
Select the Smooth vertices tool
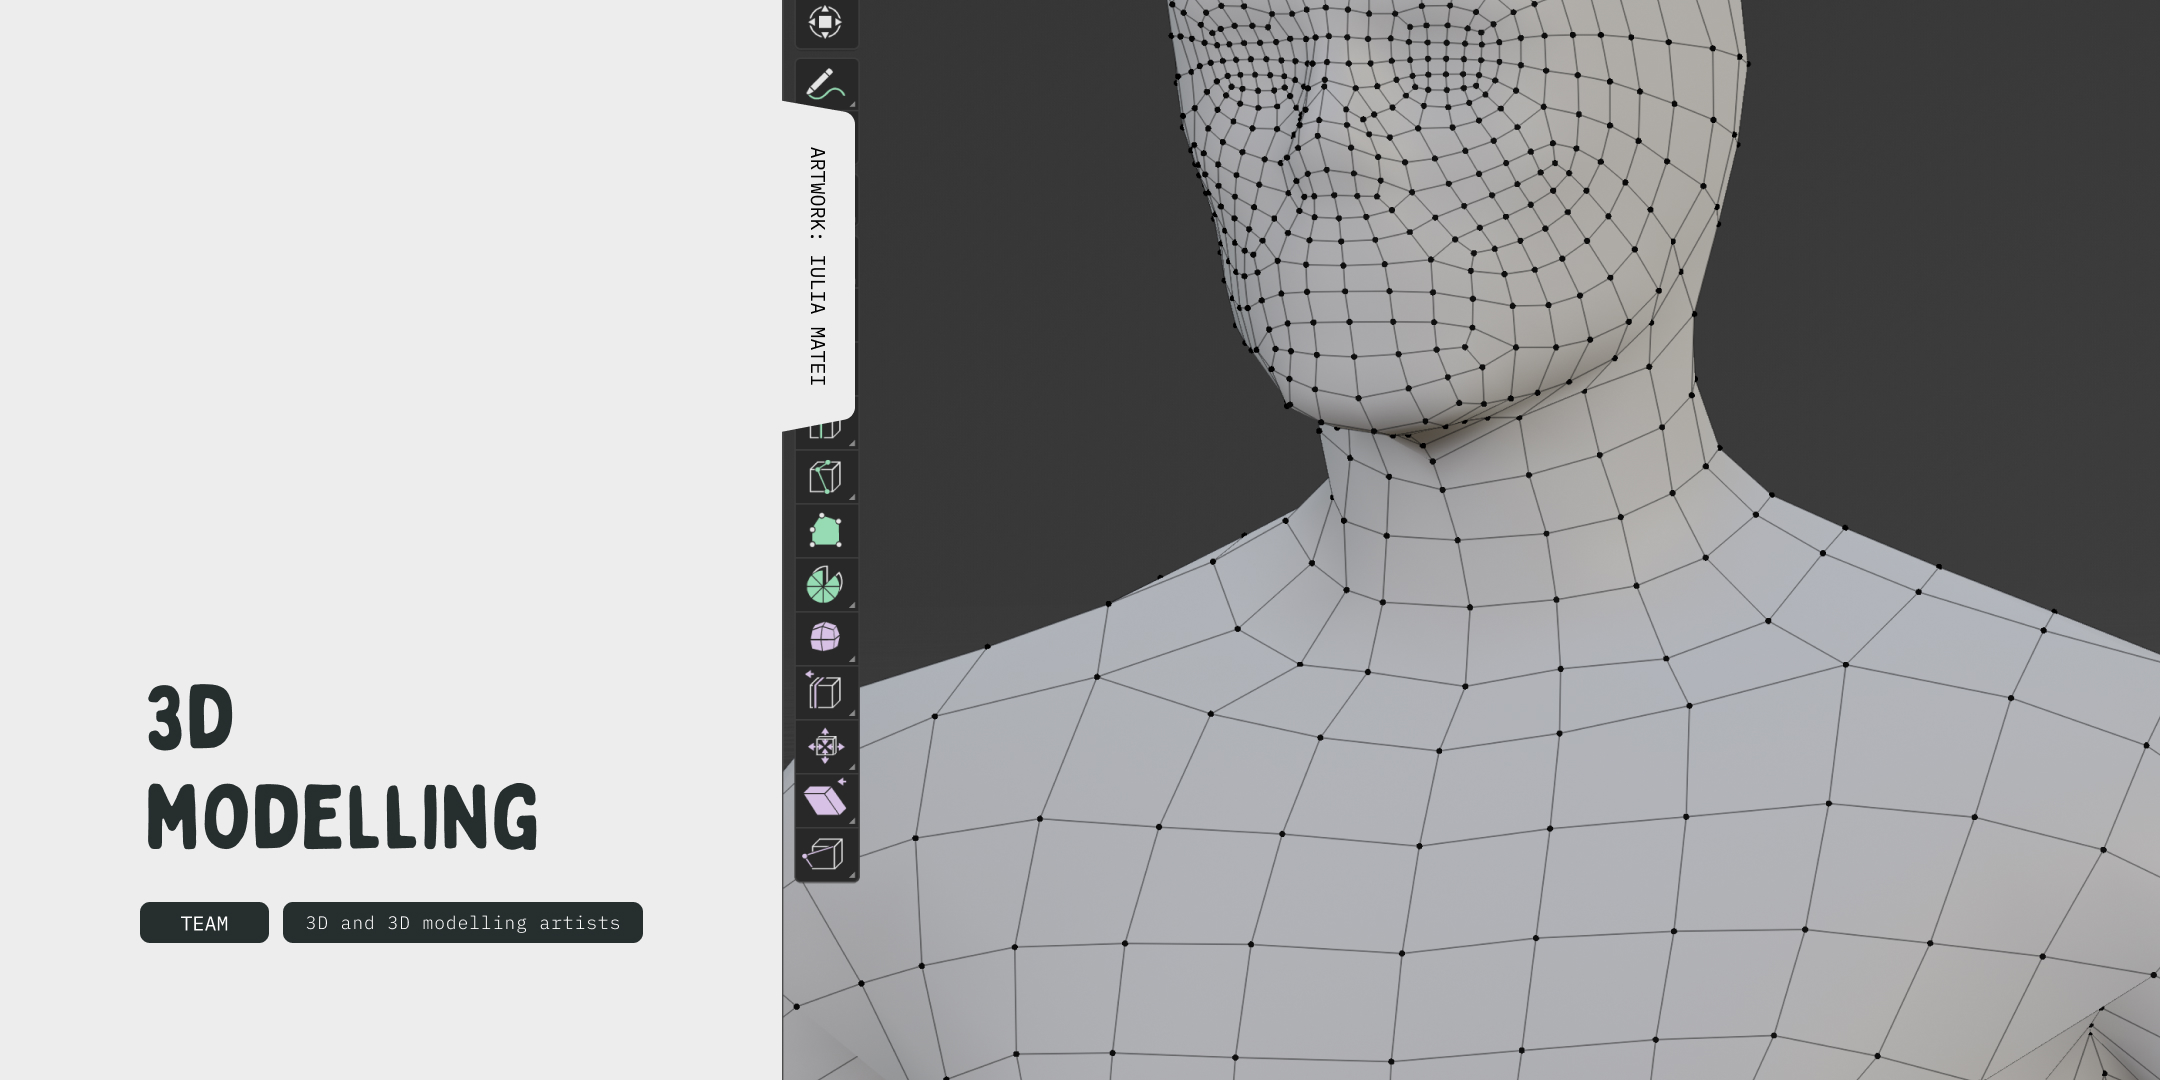tap(826, 638)
